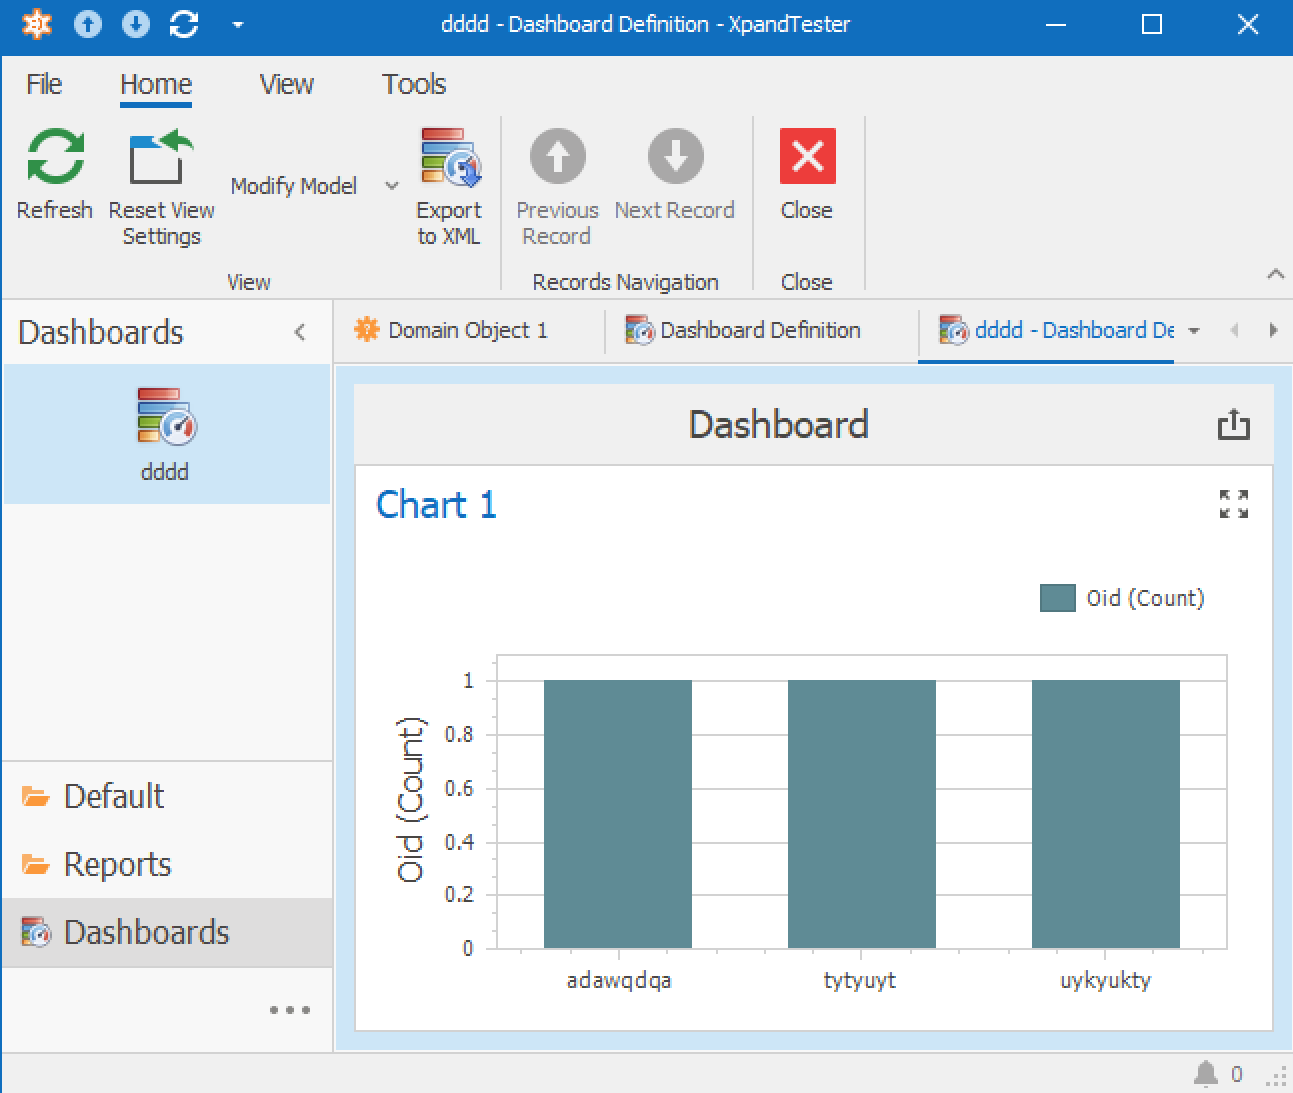1293x1093 pixels.
Task: Click the maximize icon next to Chart 1
Action: pos(1234,505)
